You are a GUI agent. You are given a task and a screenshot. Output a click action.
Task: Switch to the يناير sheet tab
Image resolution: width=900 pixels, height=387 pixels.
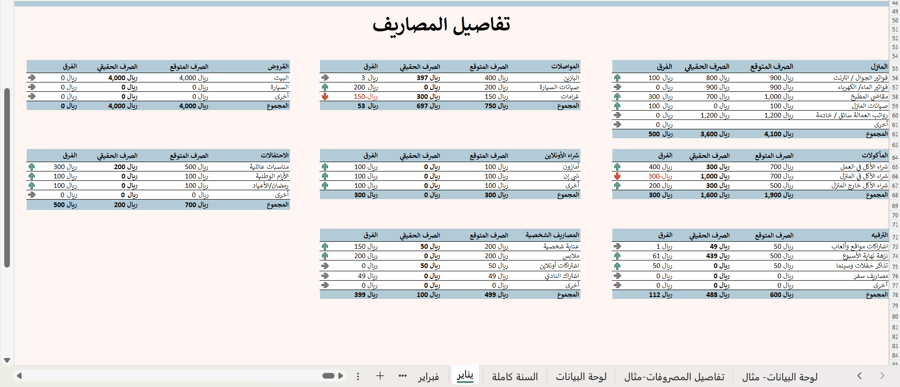coord(465,376)
